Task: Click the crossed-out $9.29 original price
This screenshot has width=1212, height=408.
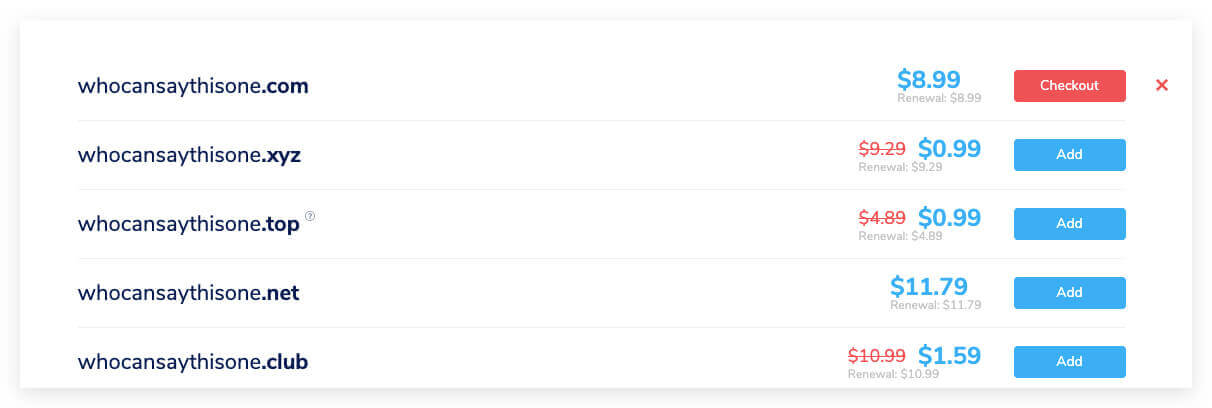Action: 882,149
